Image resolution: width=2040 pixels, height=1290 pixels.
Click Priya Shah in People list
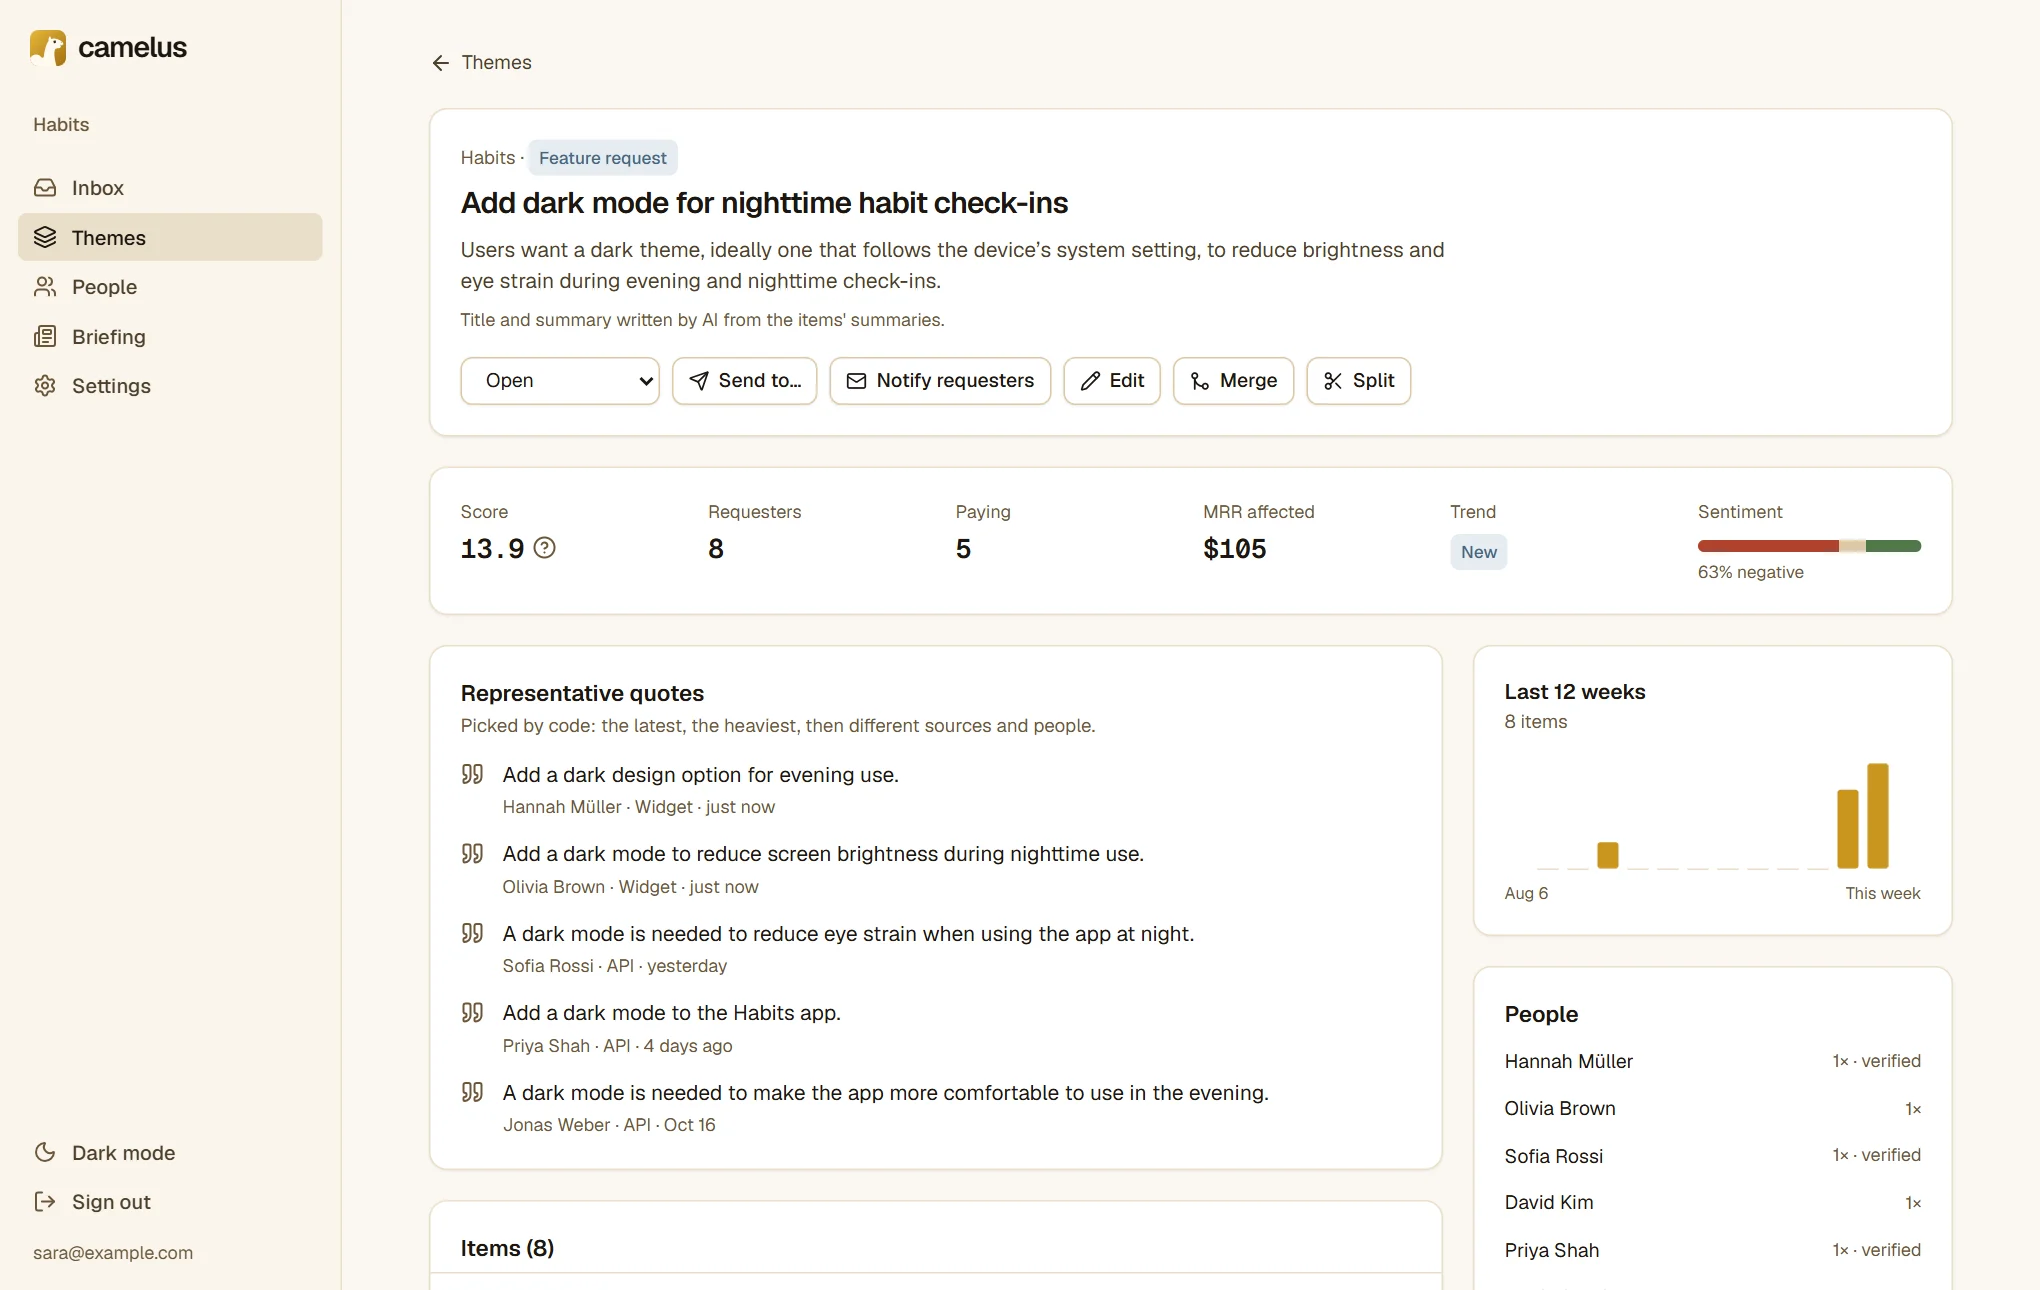coord(1552,1250)
